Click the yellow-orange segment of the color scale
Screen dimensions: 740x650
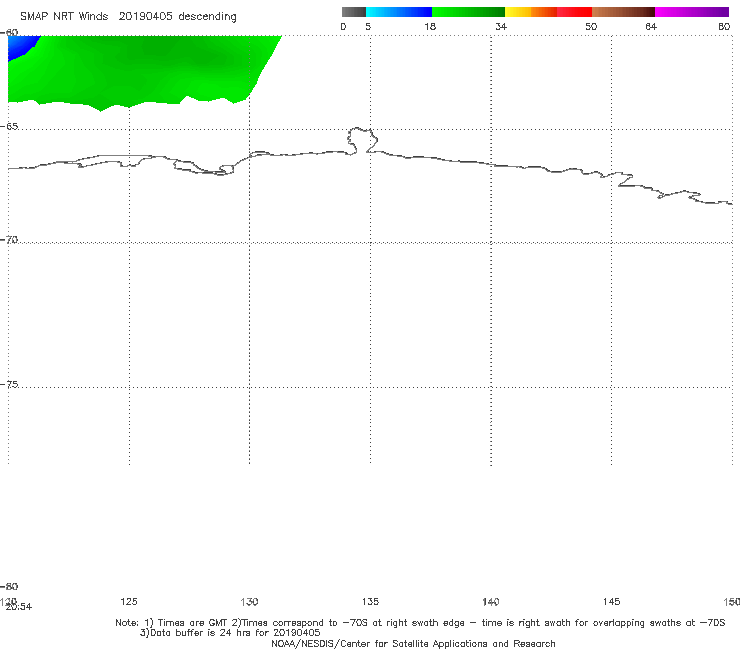tap(531, 12)
